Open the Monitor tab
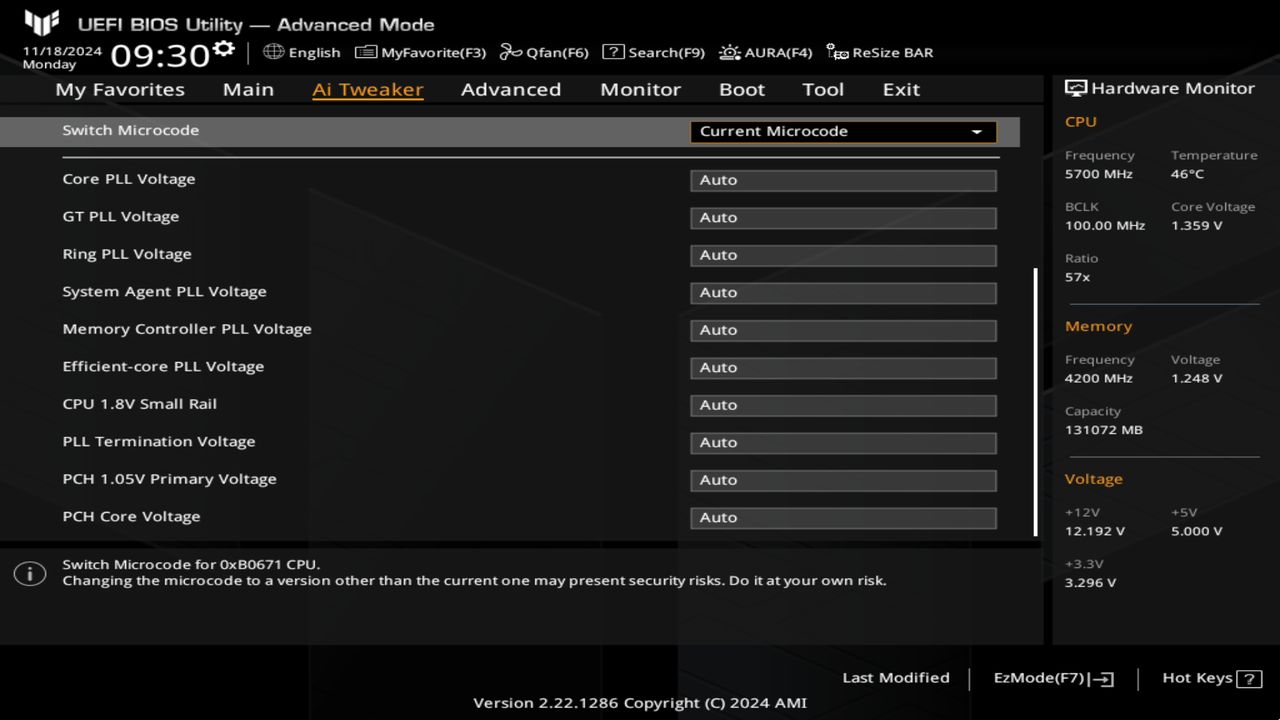1280x720 pixels. pos(640,89)
